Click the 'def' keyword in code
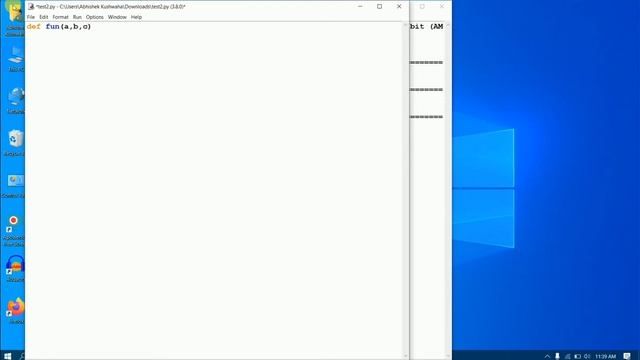This screenshot has width=640, height=360. coord(33,27)
